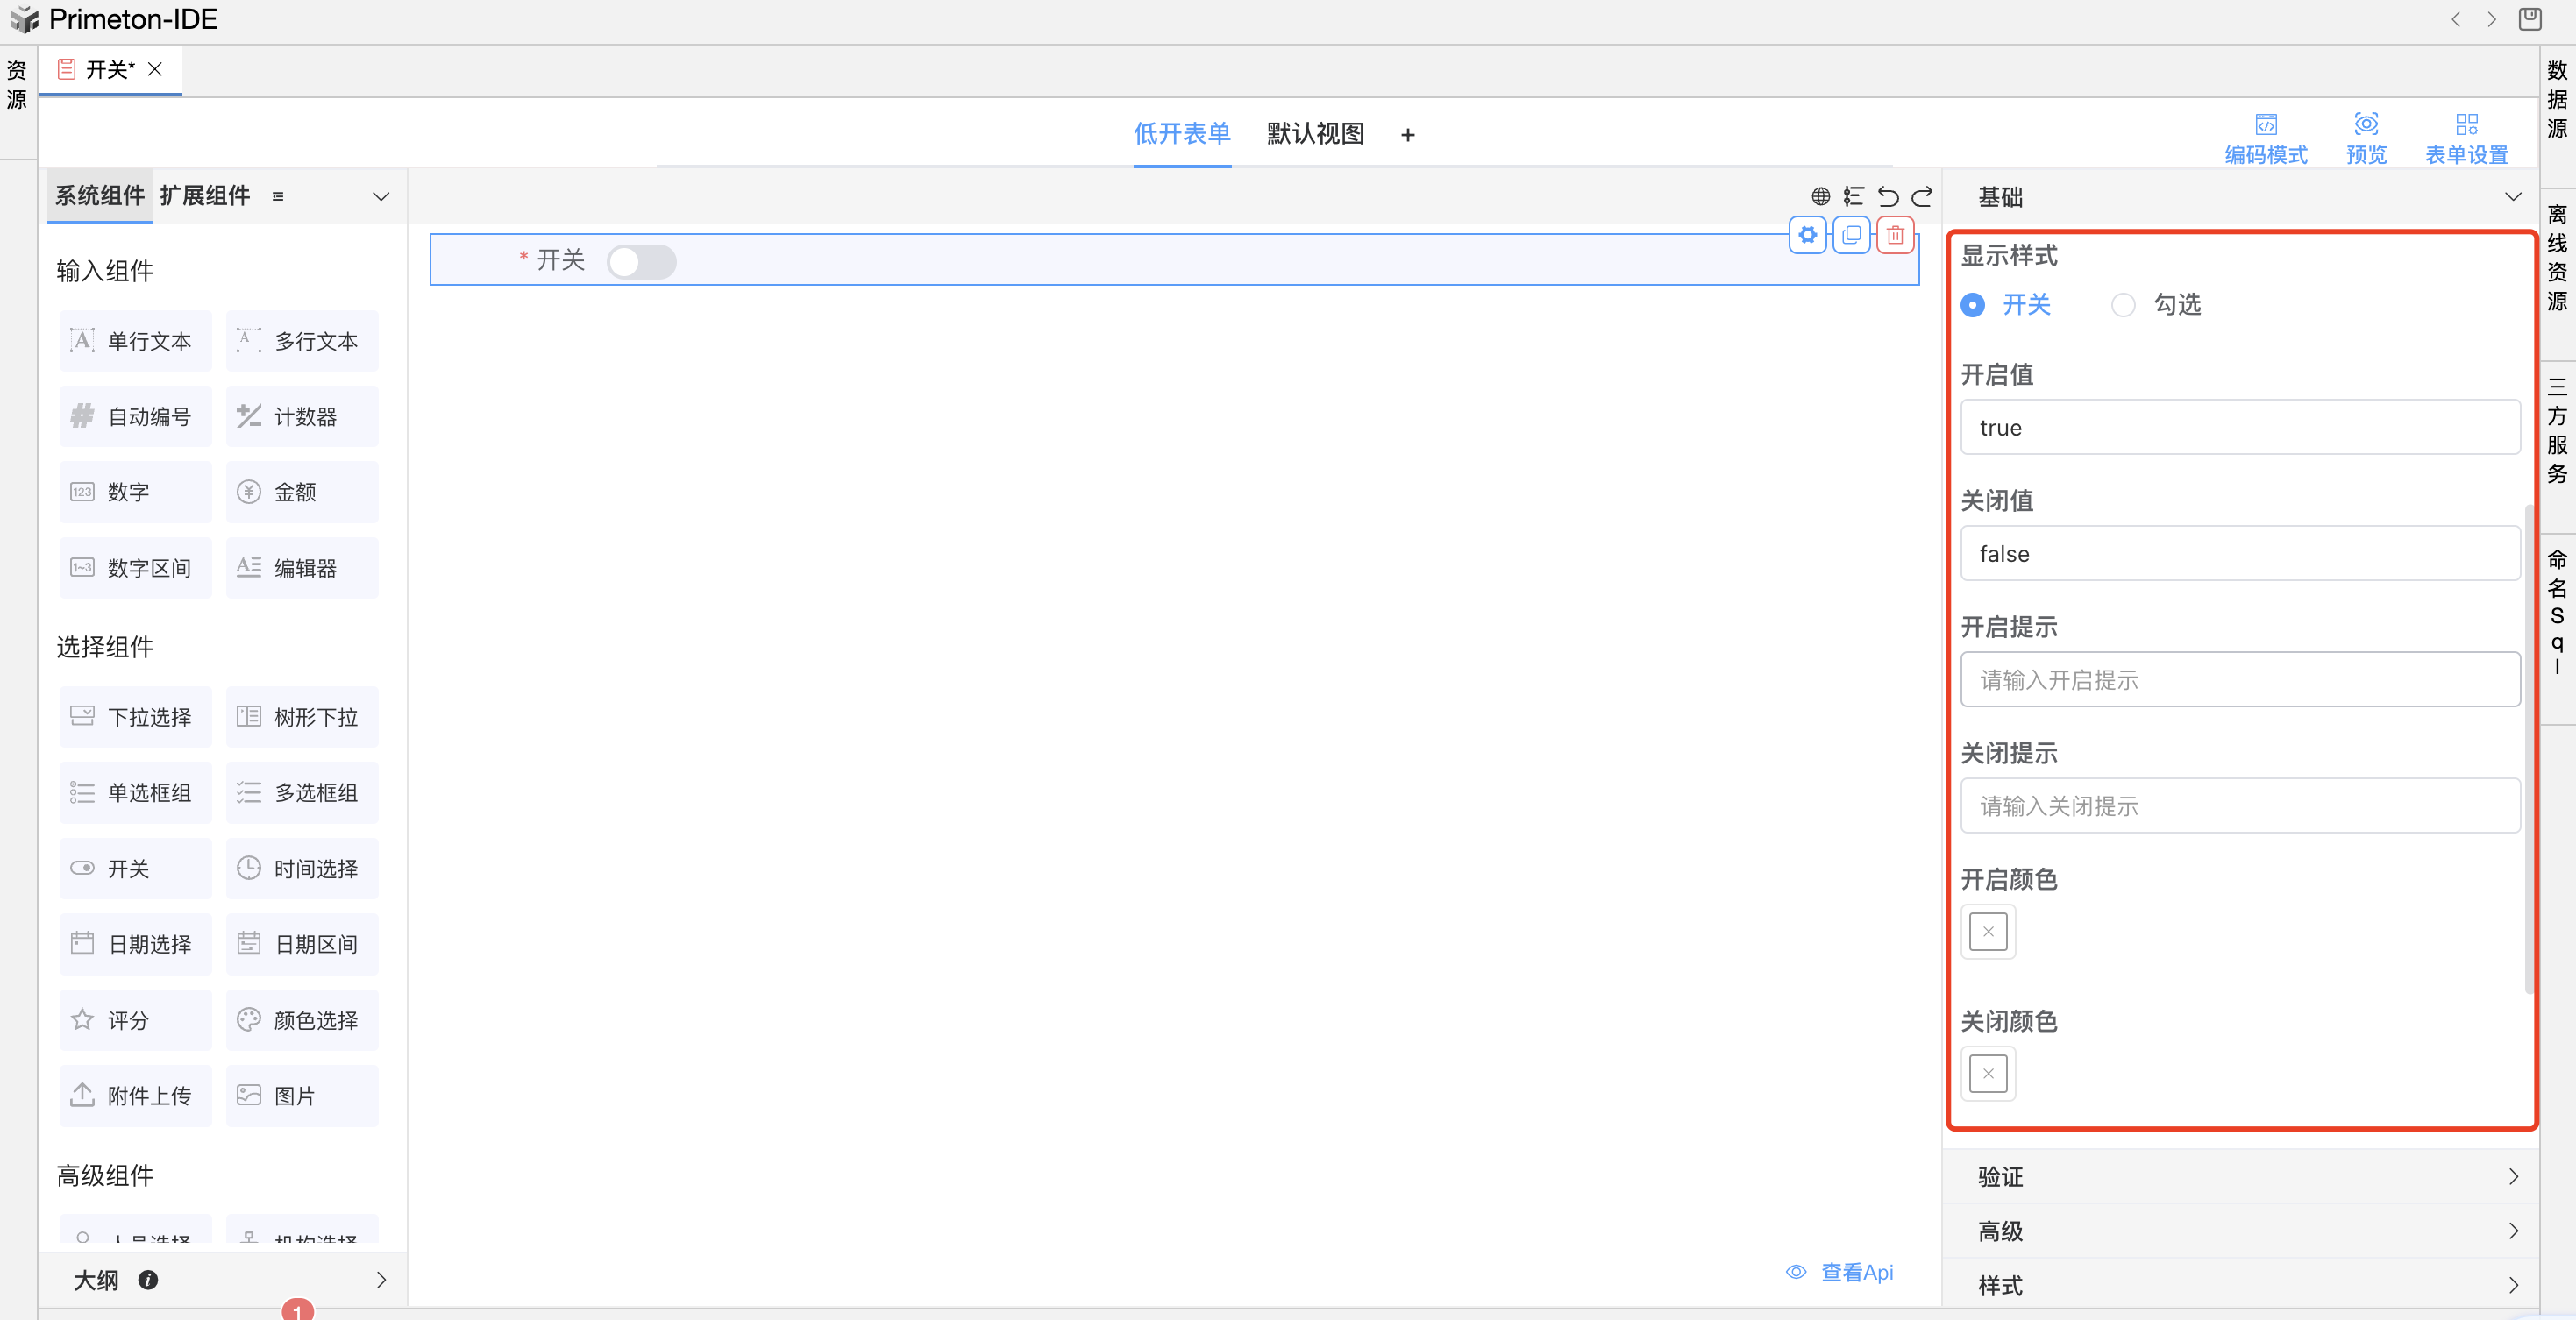This screenshot has height=1320, width=2576.
Task: Select the 勾选 display style radio
Action: coord(2122,305)
